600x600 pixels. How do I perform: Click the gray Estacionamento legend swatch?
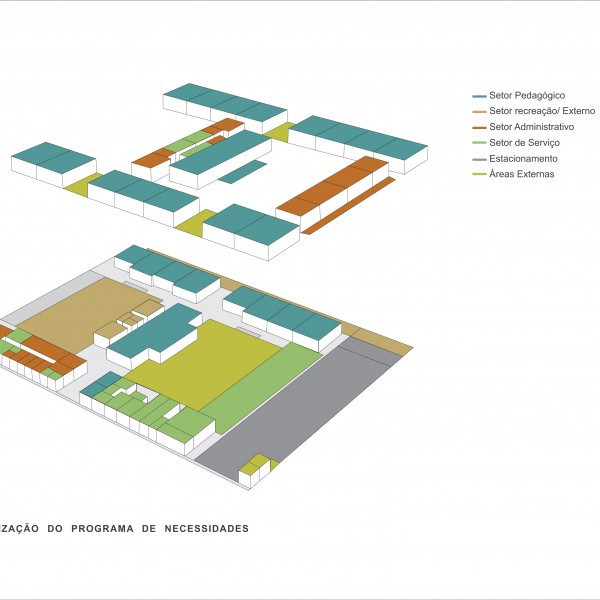pos(479,159)
